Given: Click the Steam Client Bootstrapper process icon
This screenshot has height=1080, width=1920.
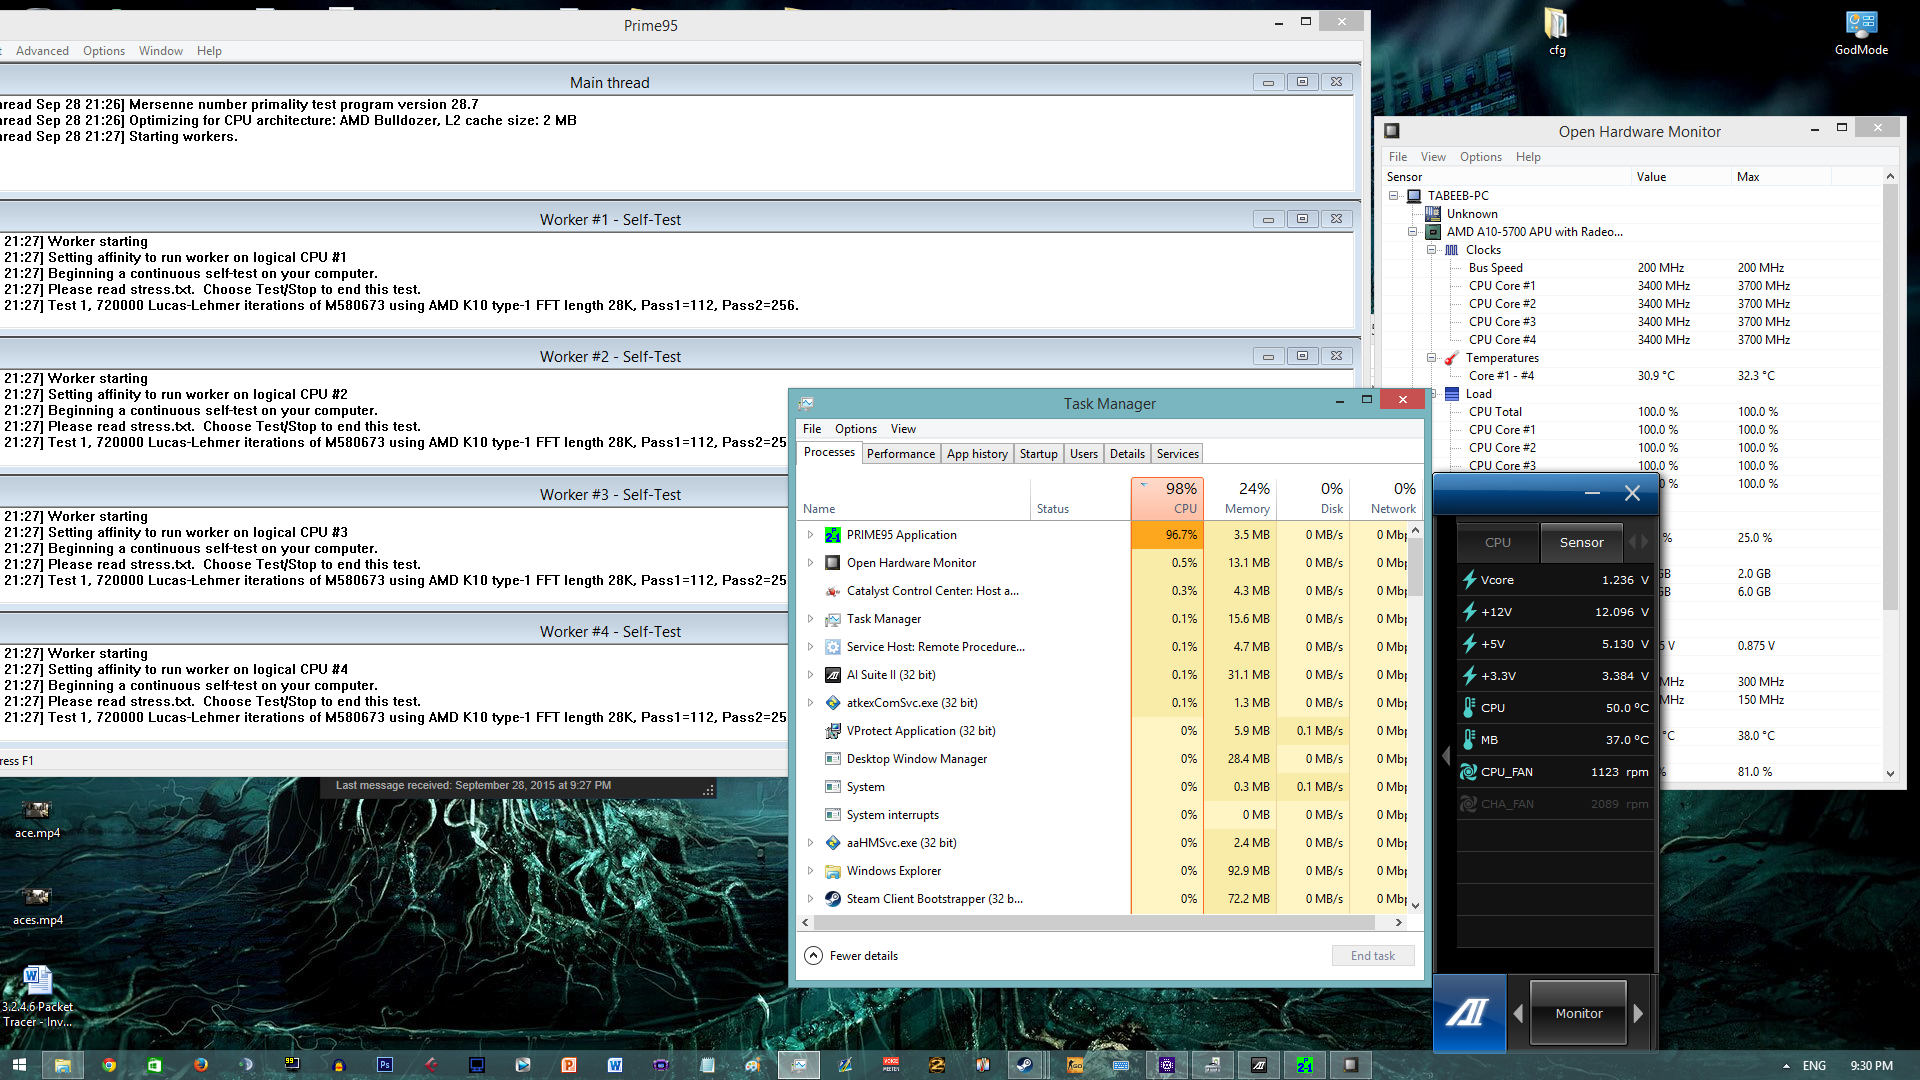Looking at the screenshot, I should [x=833, y=899].
